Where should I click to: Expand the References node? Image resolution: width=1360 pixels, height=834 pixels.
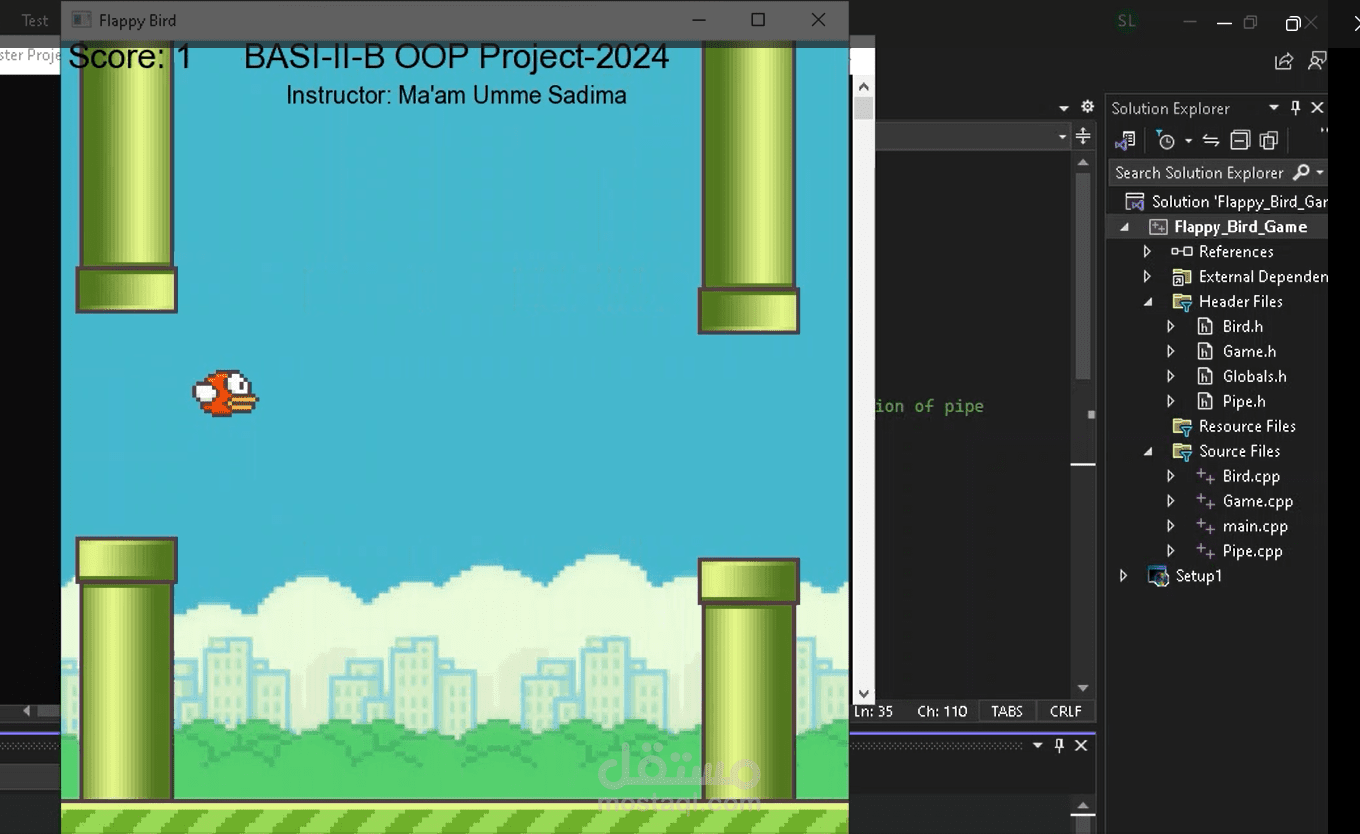coord(1147,252)
